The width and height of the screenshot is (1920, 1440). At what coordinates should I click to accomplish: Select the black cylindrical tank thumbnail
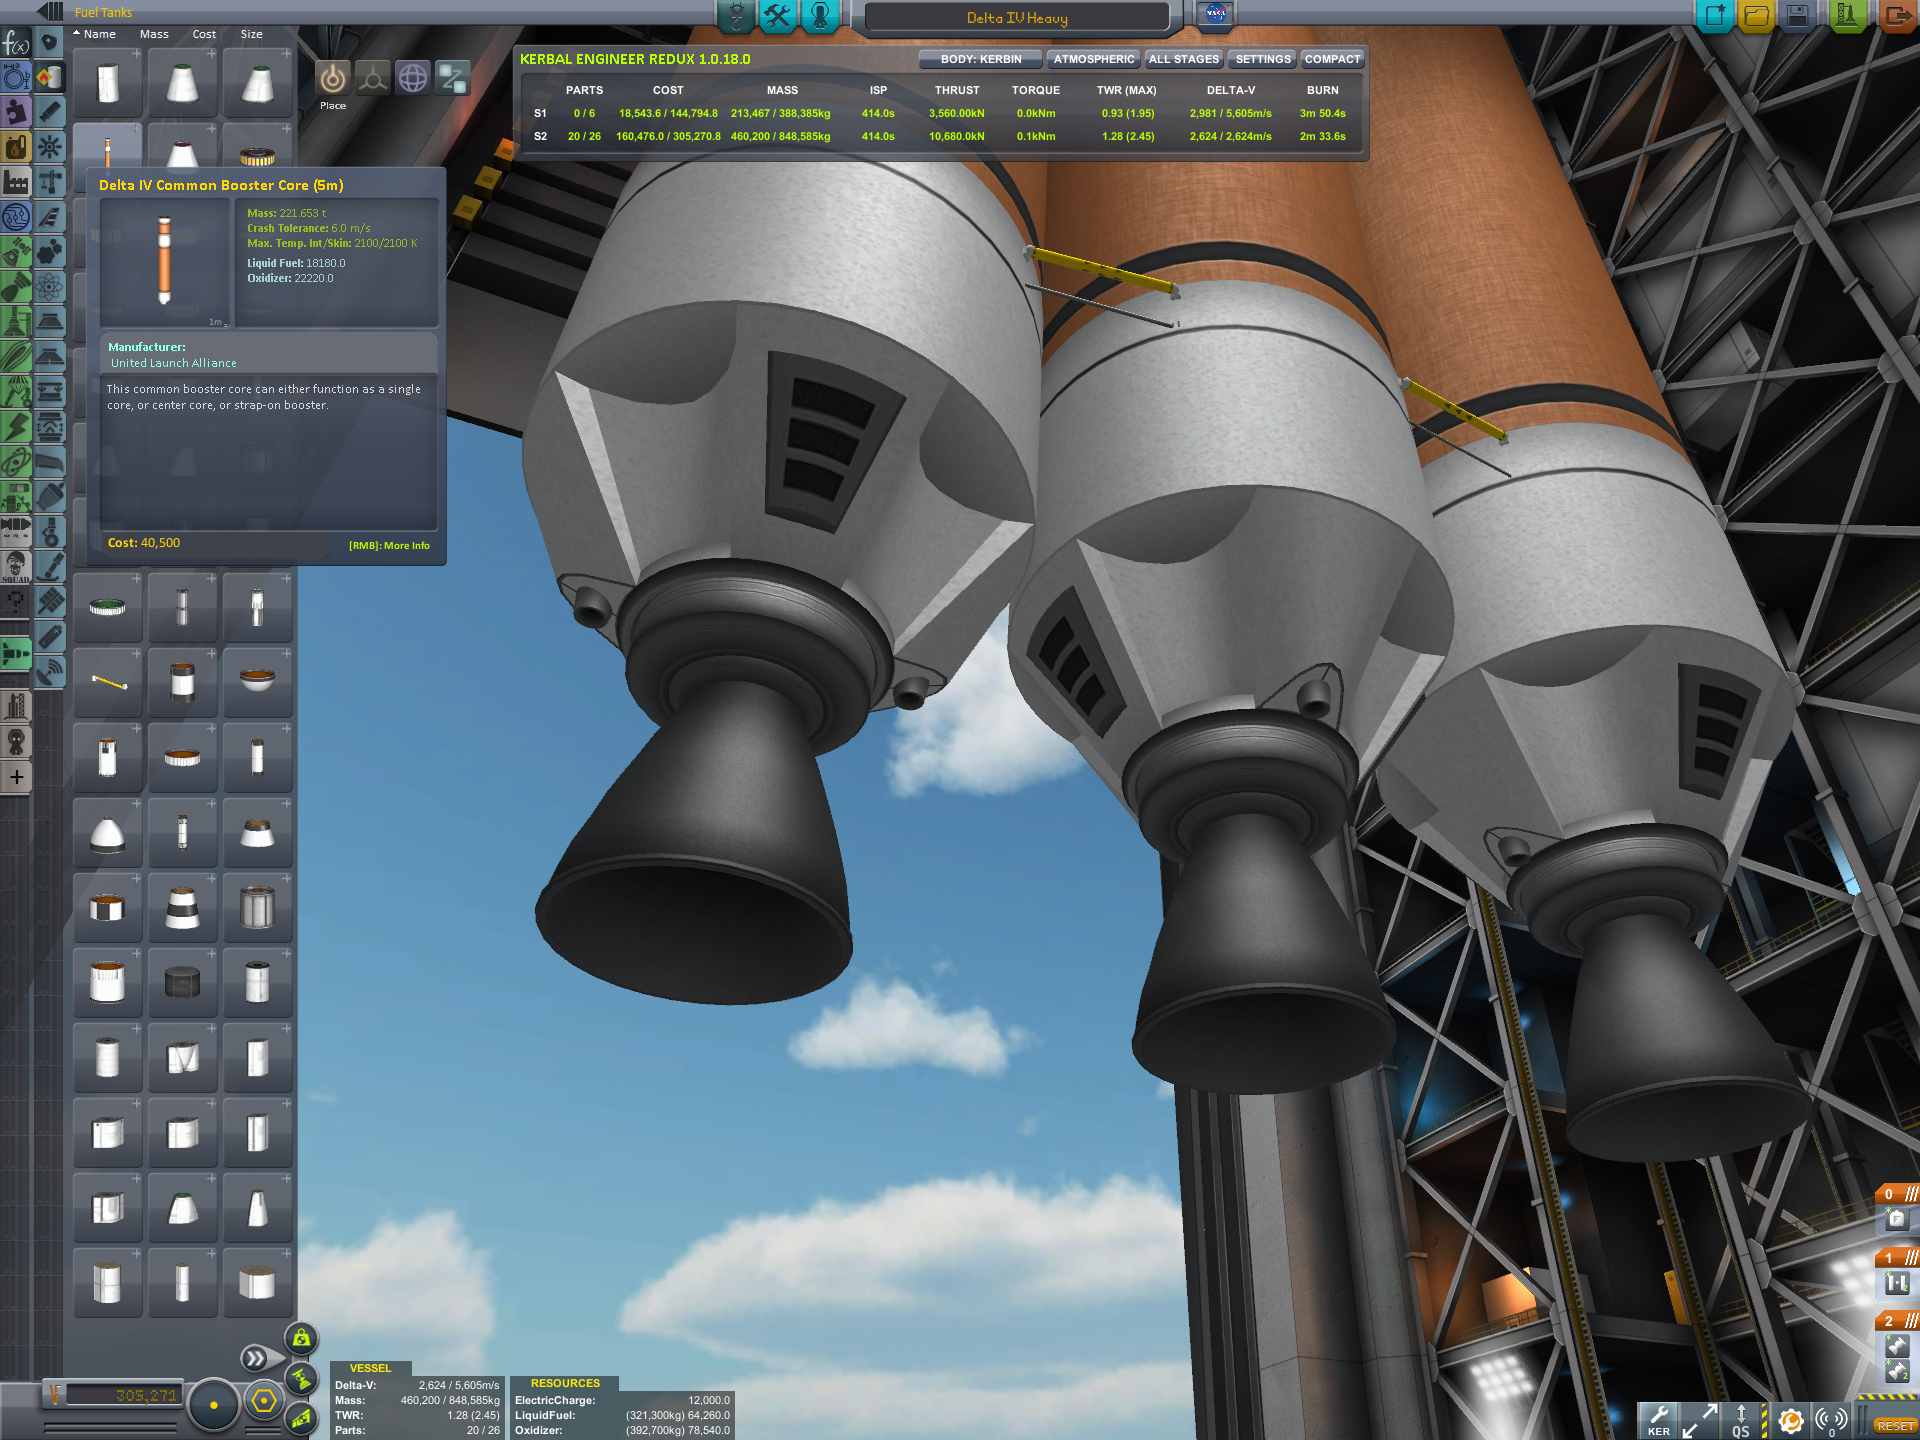click(182, 982)
